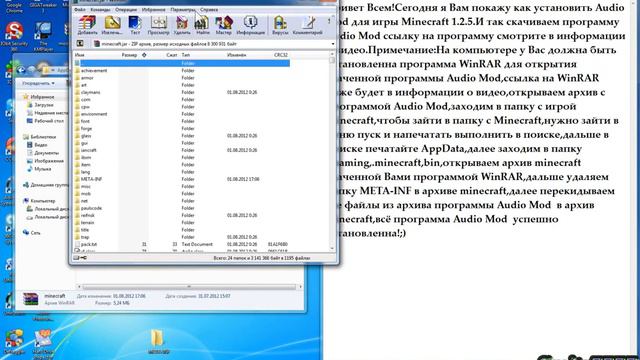This screenshot has width=640, height=360.
Task: Click the Explorer window horizontal scrollbar
Action: click(x=189, y=287)
